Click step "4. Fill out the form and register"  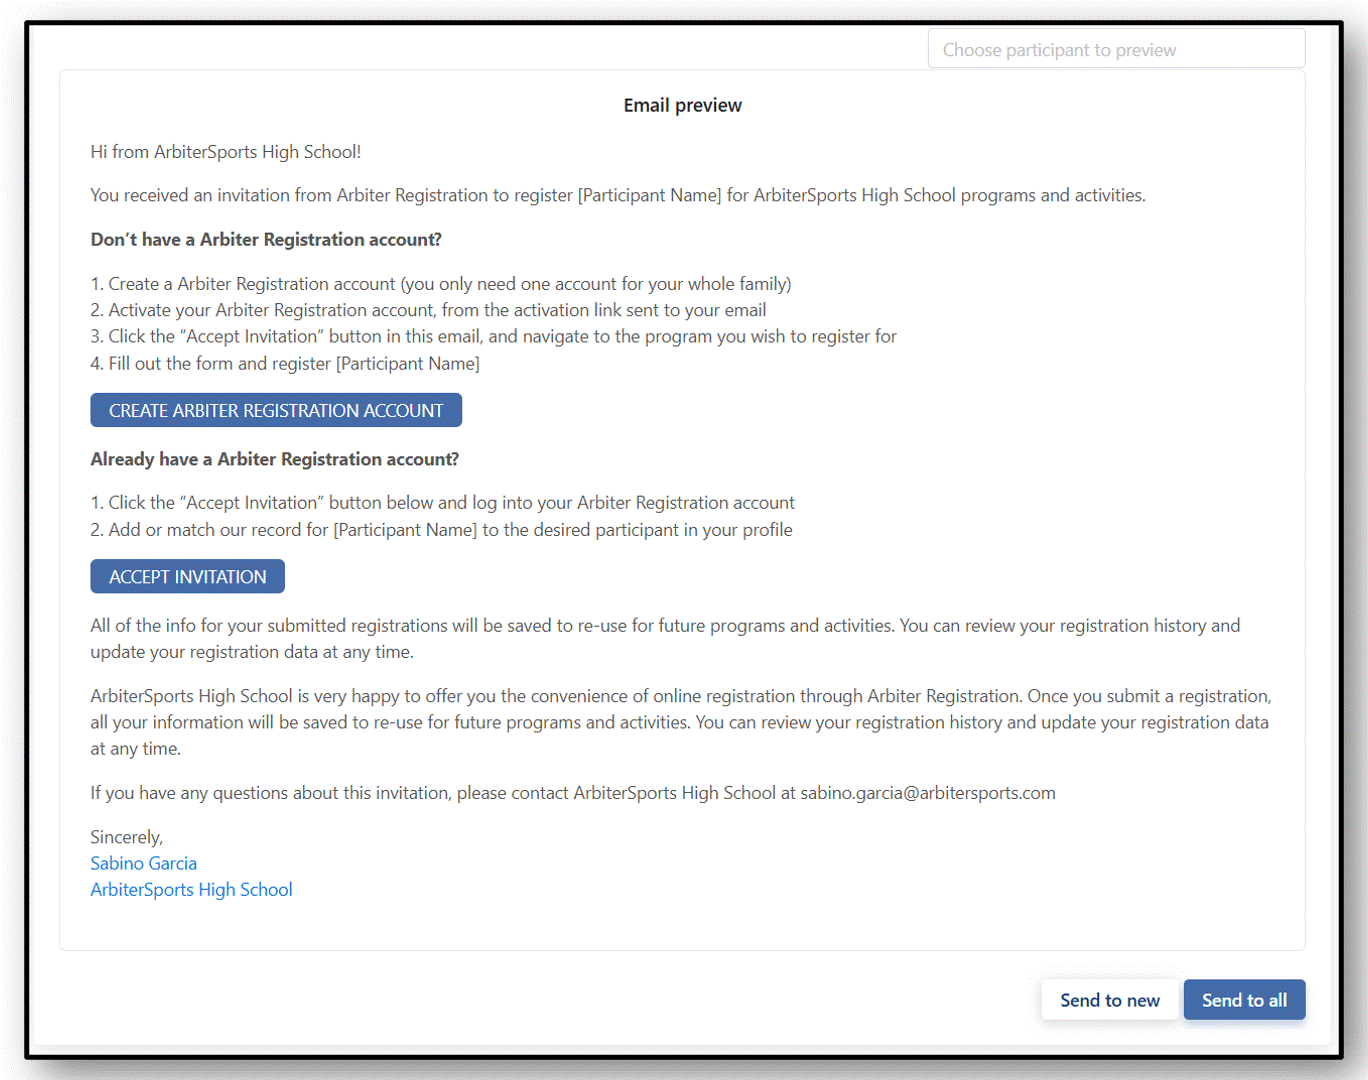pyautogui.click(x=285, y=363)
